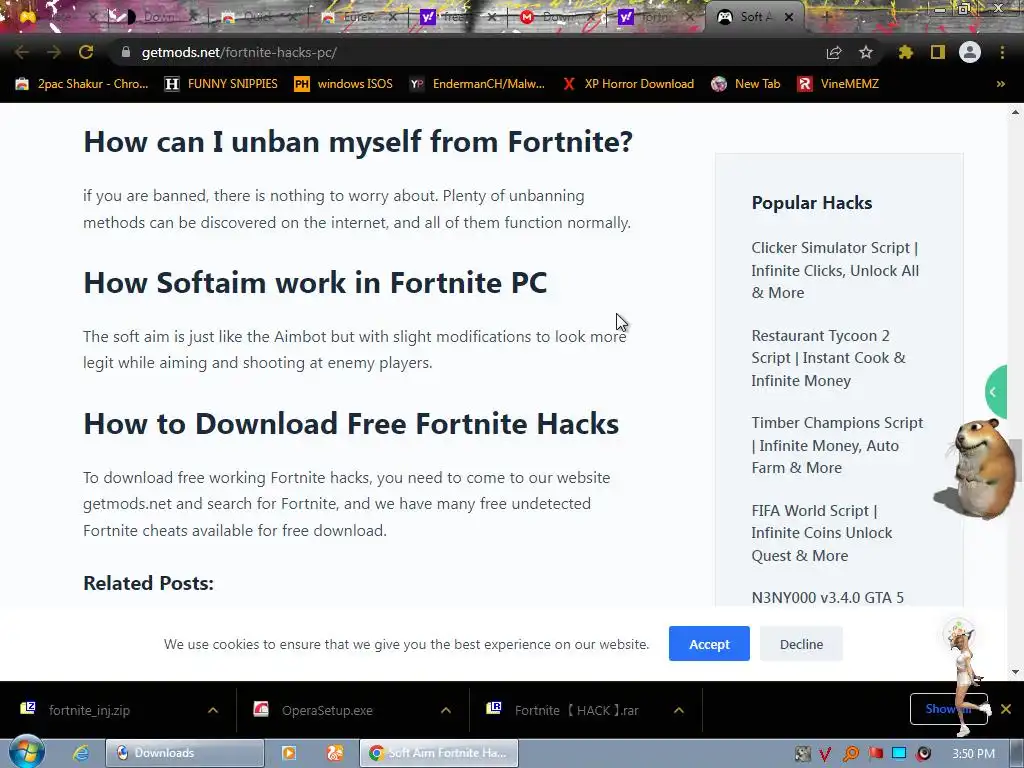Open Restaurant Tycoon 2 Script link

point(828,358)
